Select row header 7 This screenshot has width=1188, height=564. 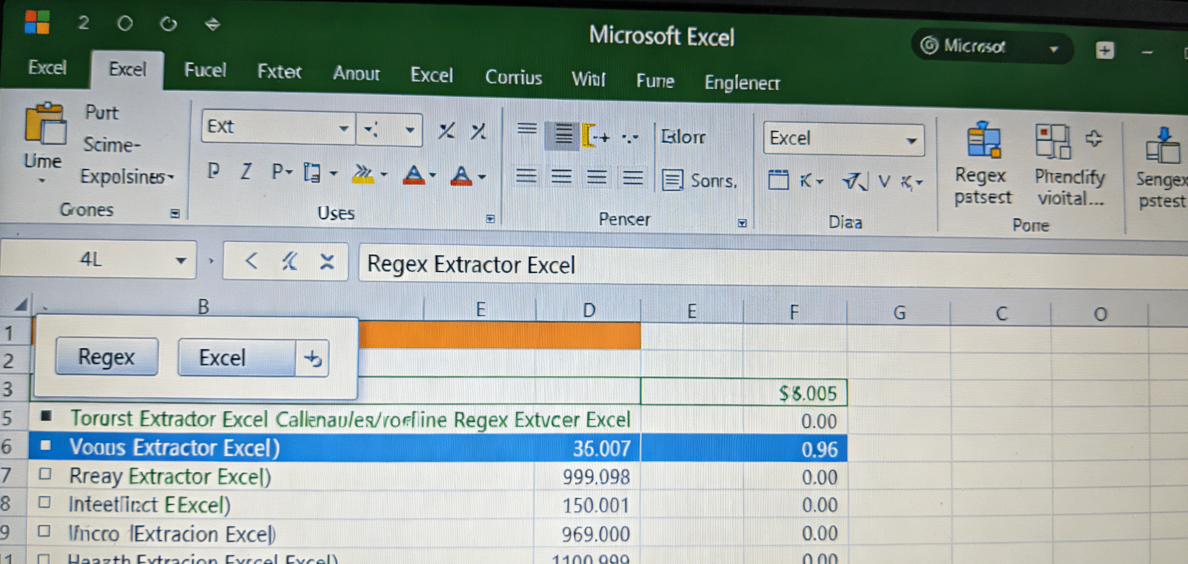7,477
